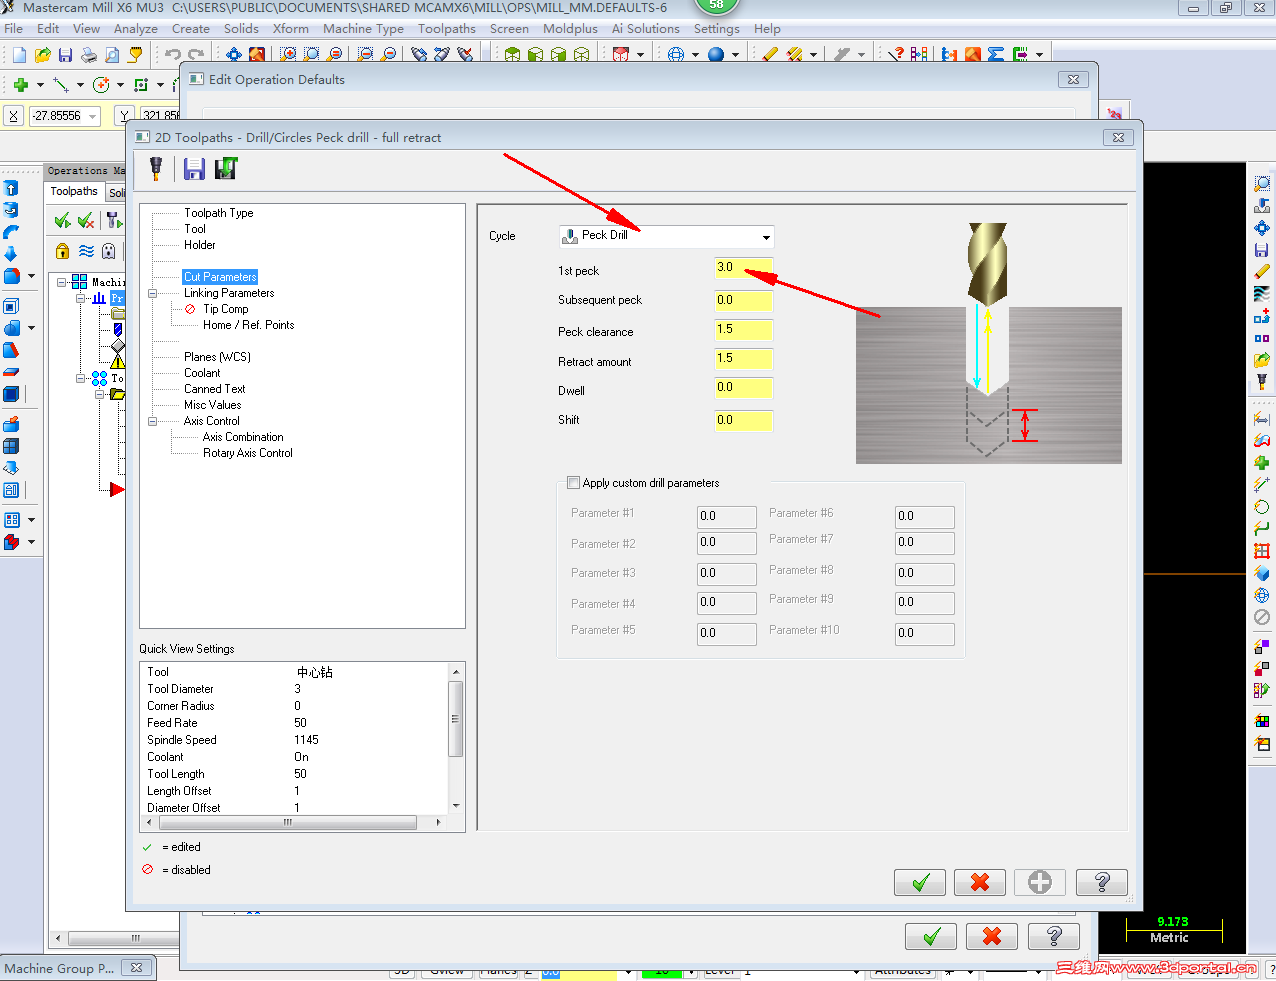Click red X cancel in 2D Toolpaths dialog
The height and width of the screenshot is (981, 1276).
(x=980, y=882)
